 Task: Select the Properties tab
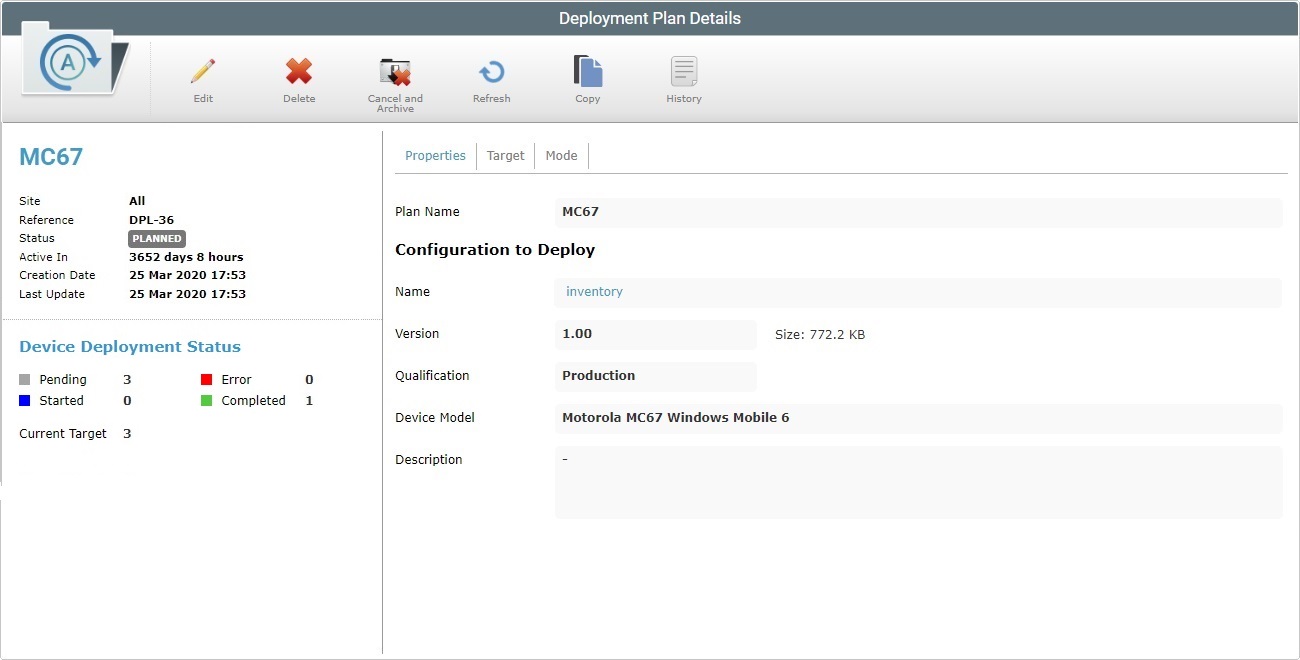click(x=435, y=155)
